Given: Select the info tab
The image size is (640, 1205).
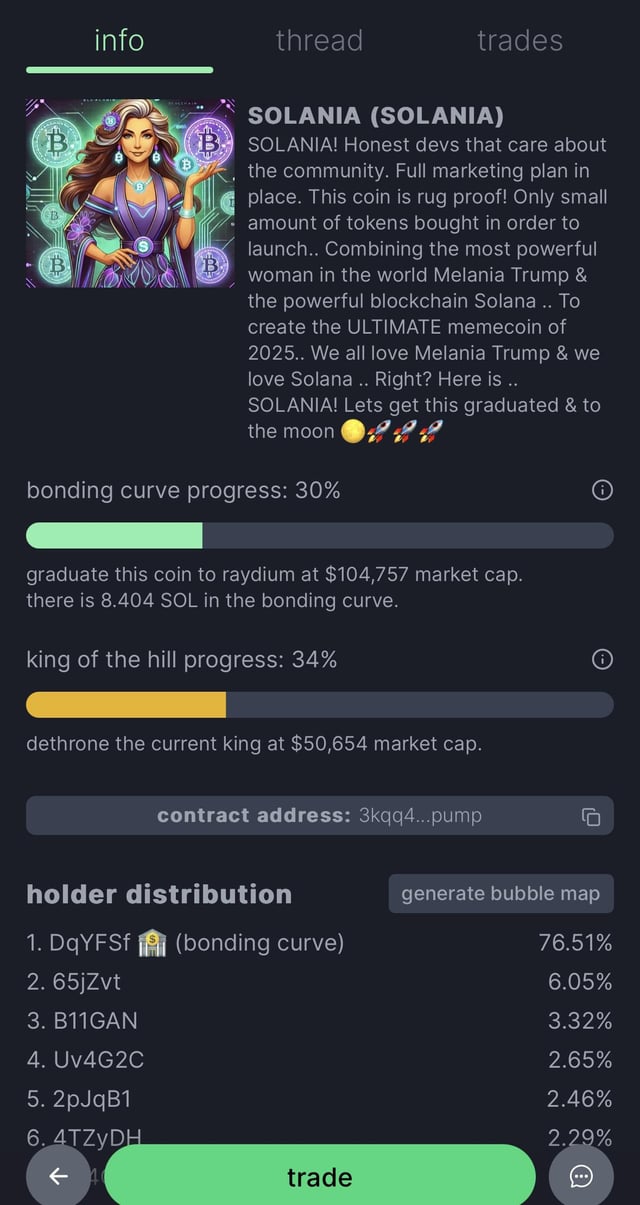Looking at the screenshot, I should (119, 41).
